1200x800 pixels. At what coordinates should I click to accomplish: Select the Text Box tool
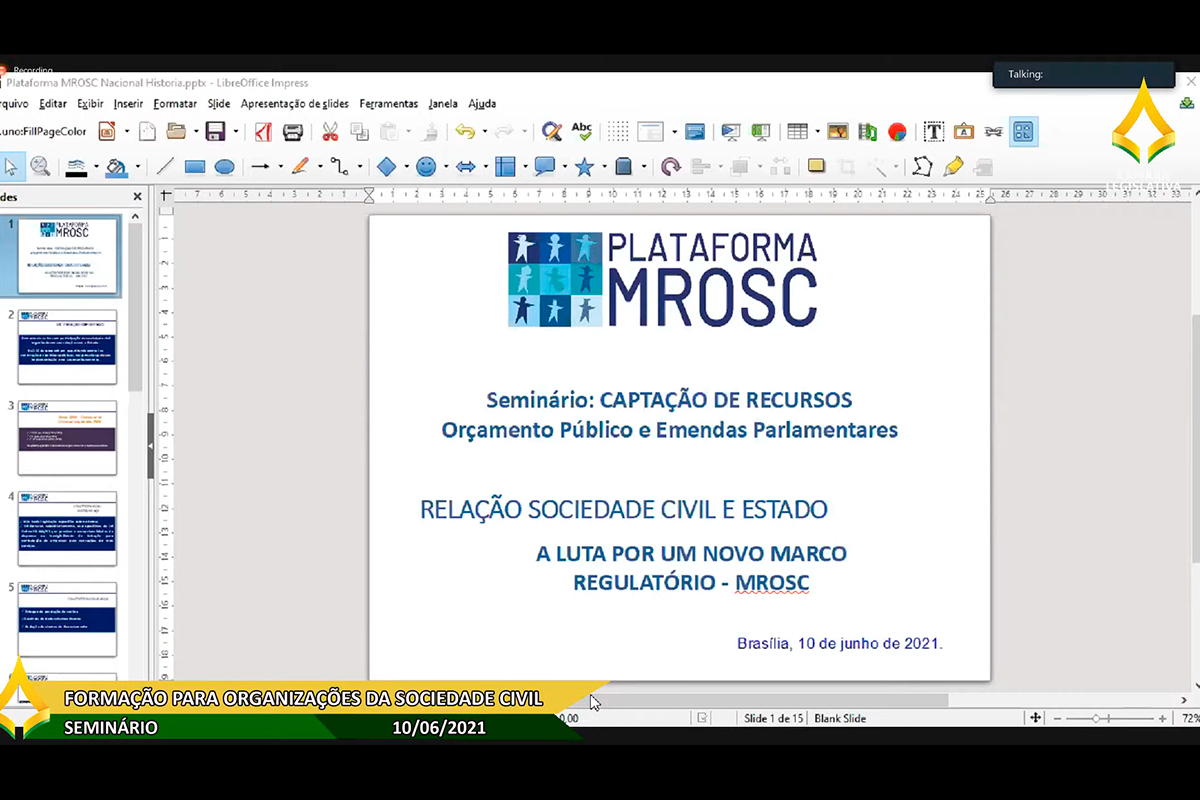pyautogui.click(x=933, y=132)
